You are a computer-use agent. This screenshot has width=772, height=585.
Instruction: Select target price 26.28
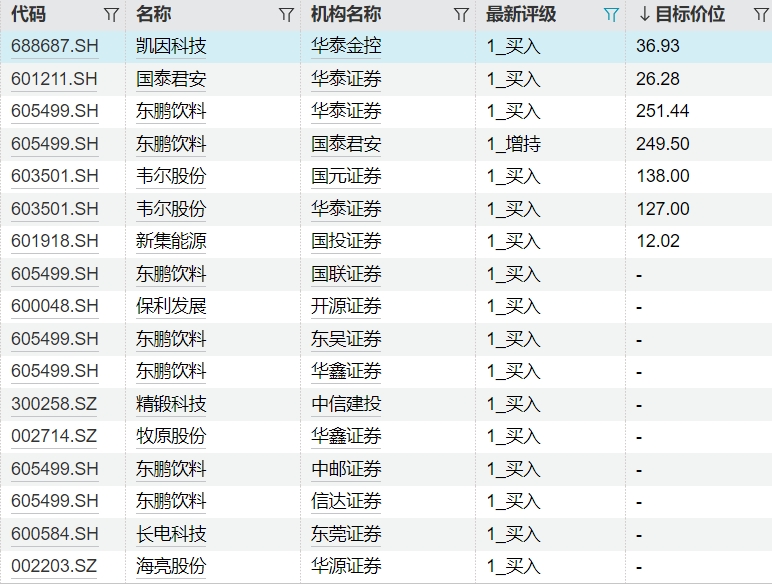pos(658,79)
